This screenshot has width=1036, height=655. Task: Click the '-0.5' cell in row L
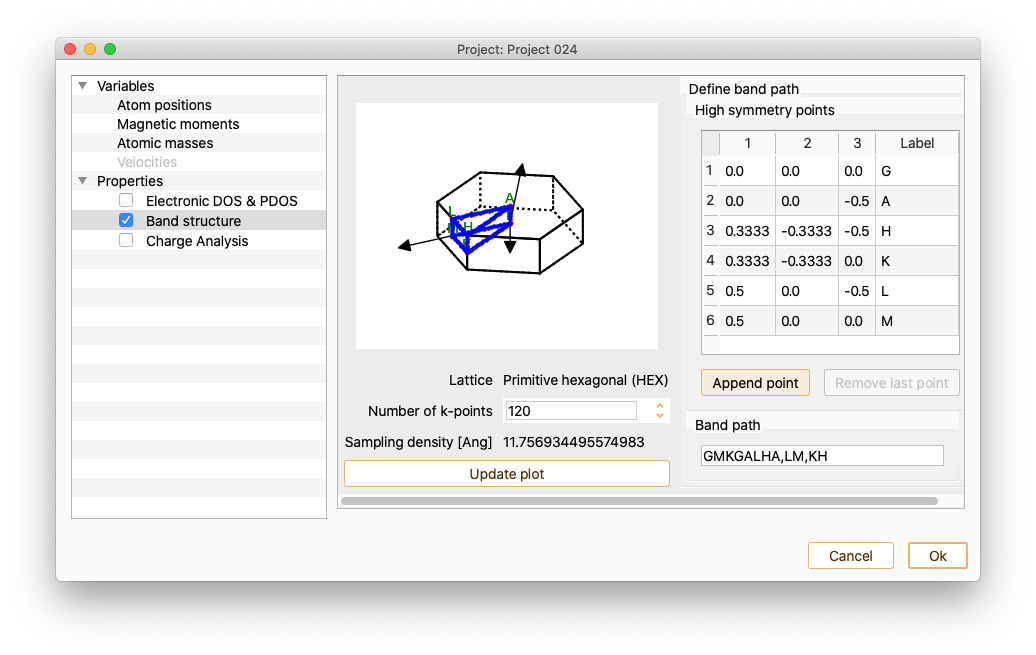857,291
